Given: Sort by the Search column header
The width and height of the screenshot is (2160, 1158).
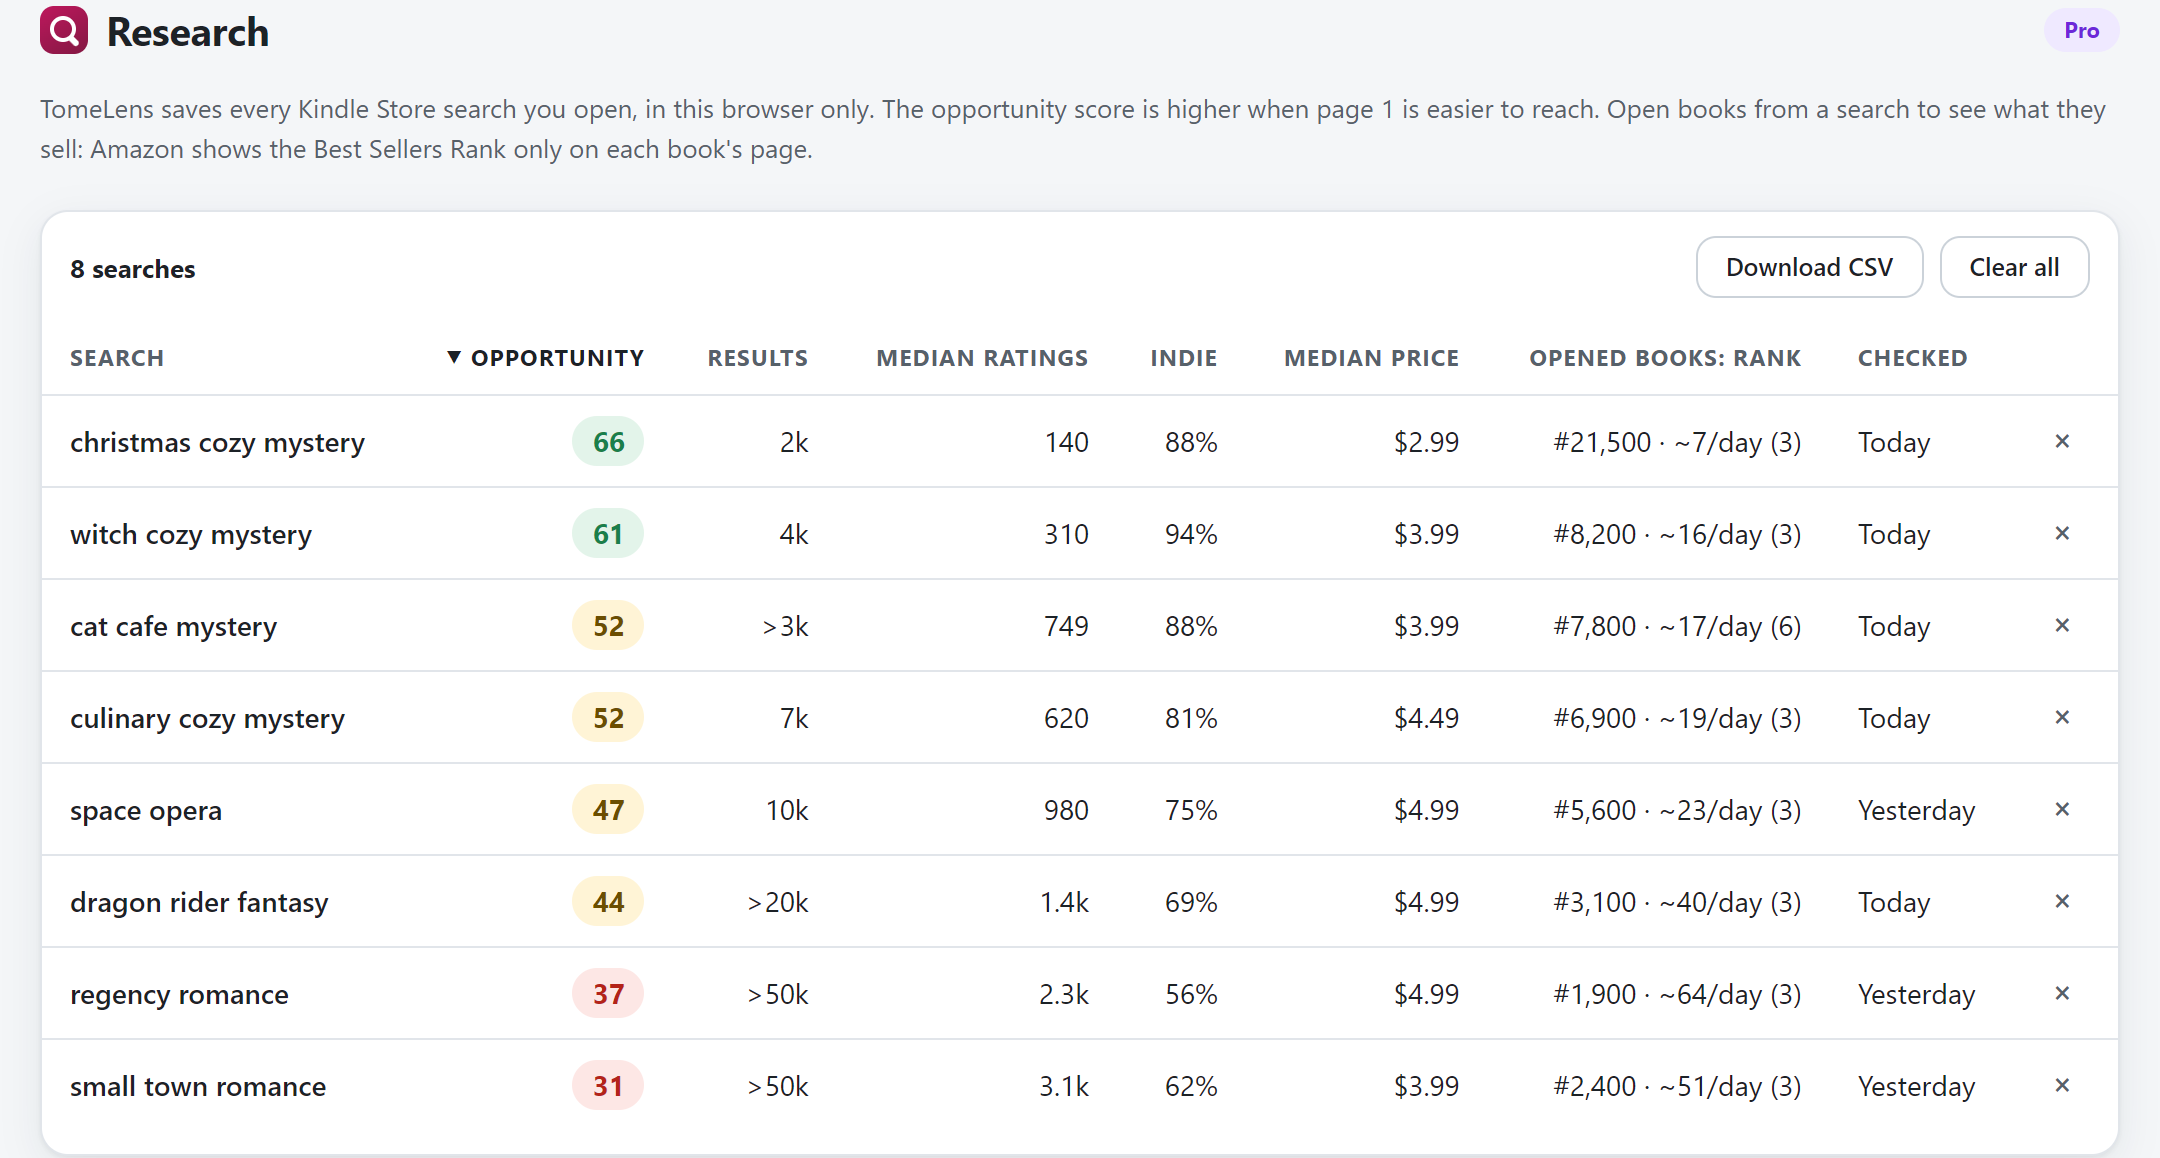Looking at the screenshot, I should click(117, 358).
